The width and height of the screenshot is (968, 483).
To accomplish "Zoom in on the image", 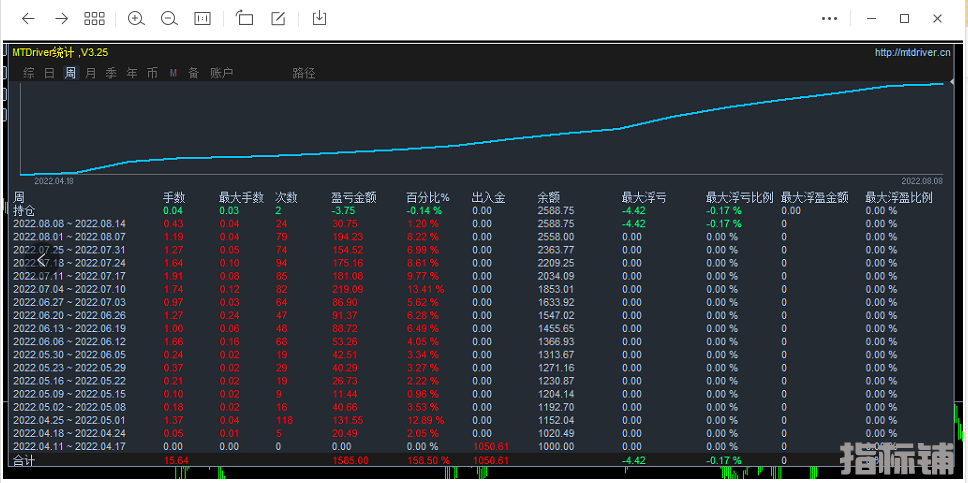I will tap(136, 18).
